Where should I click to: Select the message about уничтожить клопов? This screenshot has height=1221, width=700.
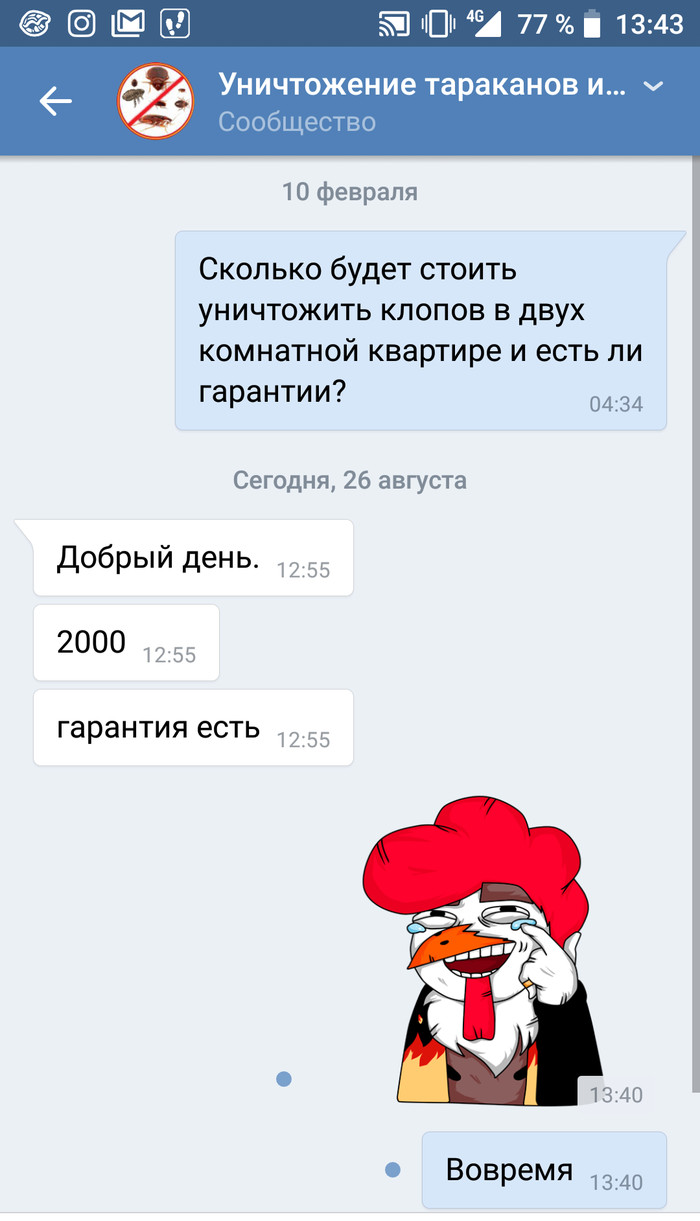[421, 331]
